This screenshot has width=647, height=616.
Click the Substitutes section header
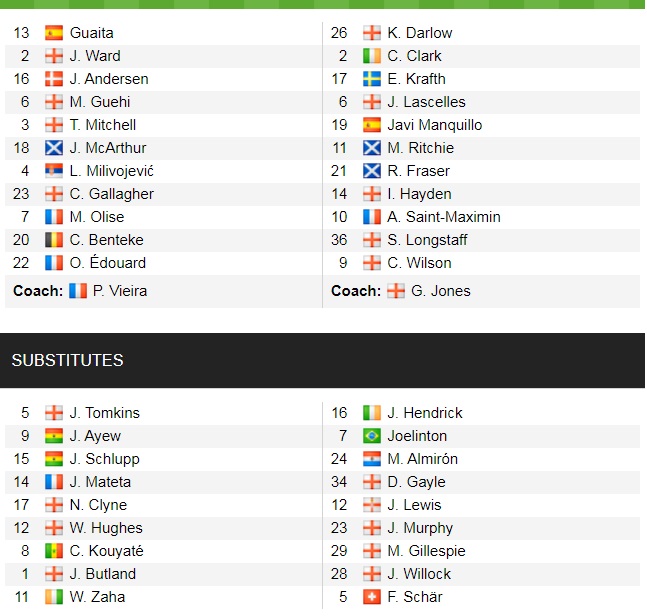pos(68,360)
